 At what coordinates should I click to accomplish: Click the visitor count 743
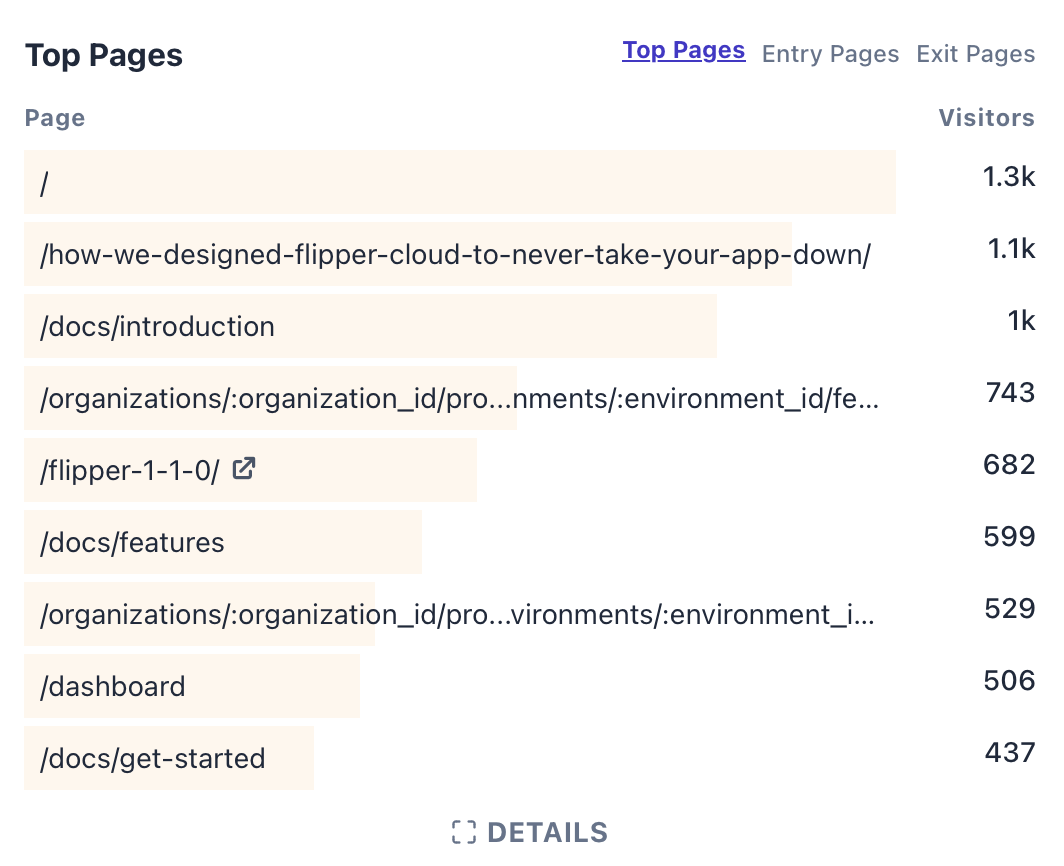coord(1010,392)
